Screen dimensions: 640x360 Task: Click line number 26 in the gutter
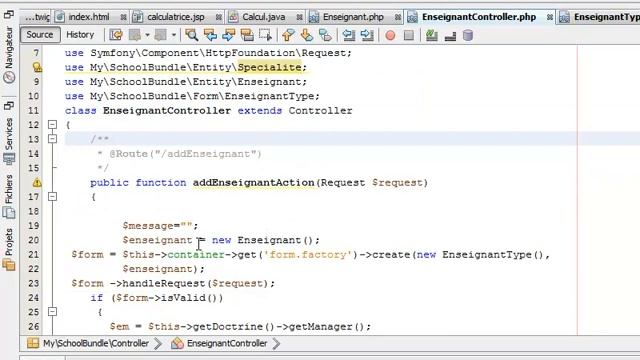pyautogui.click(x=33, y=327)
